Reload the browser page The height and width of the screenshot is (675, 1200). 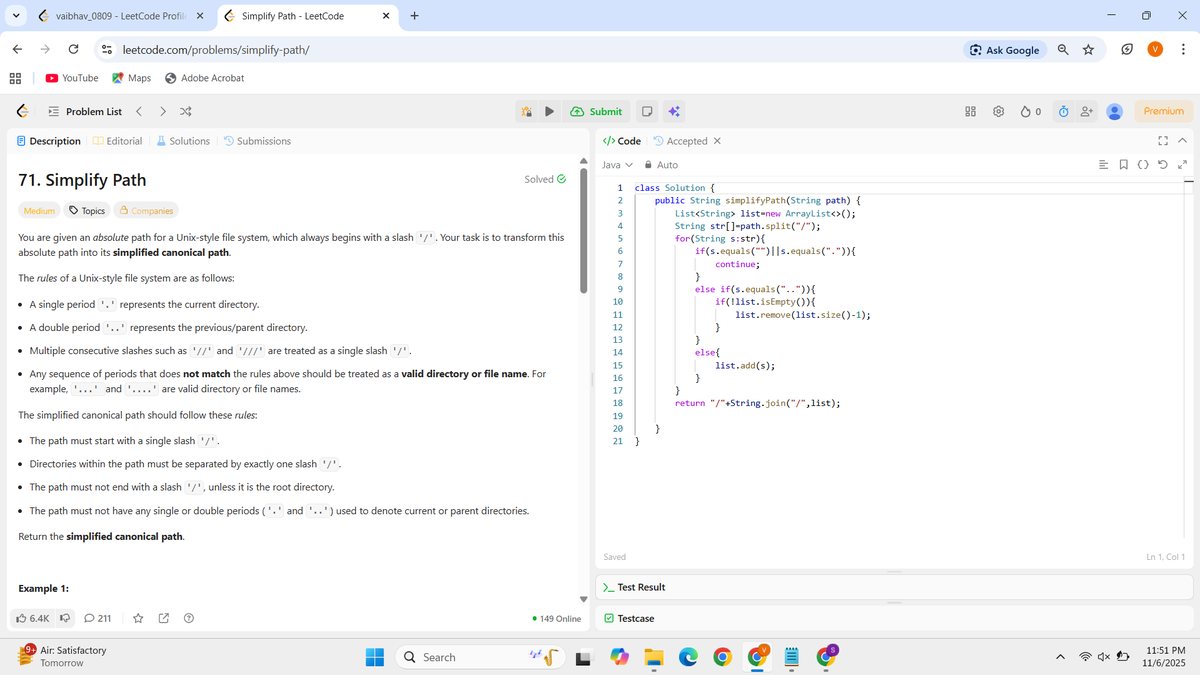[73, 50]
